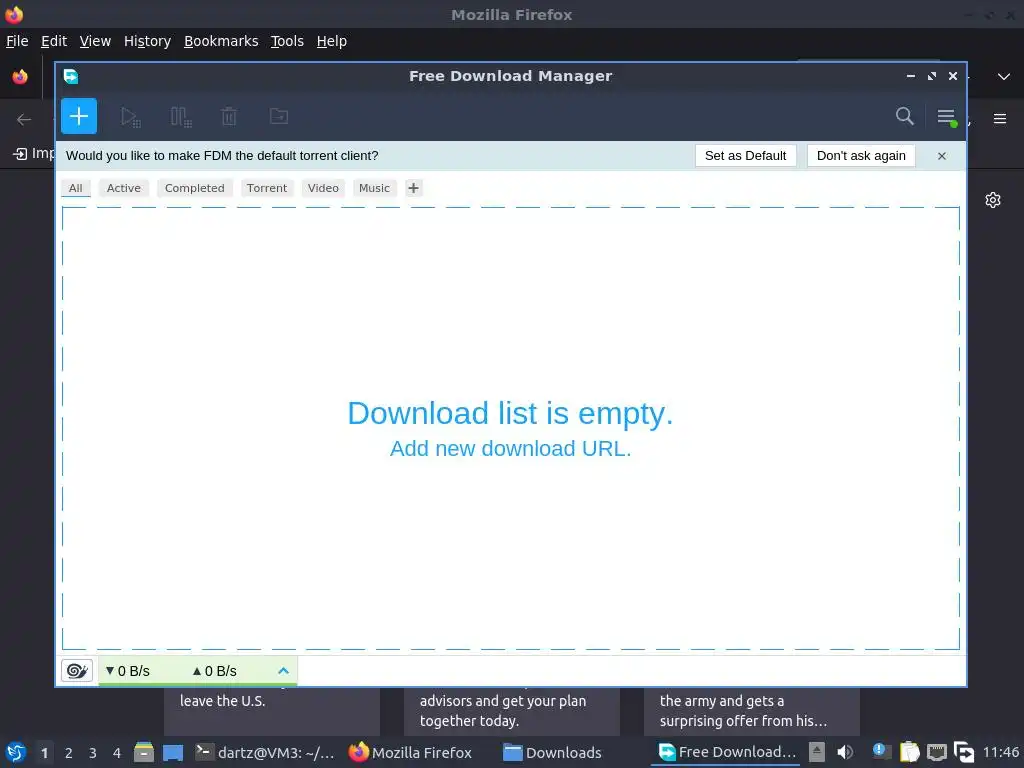Switch to Mozilla Firefox in the taskbar
1024x768 pixels.
click(x=410, y=753)
